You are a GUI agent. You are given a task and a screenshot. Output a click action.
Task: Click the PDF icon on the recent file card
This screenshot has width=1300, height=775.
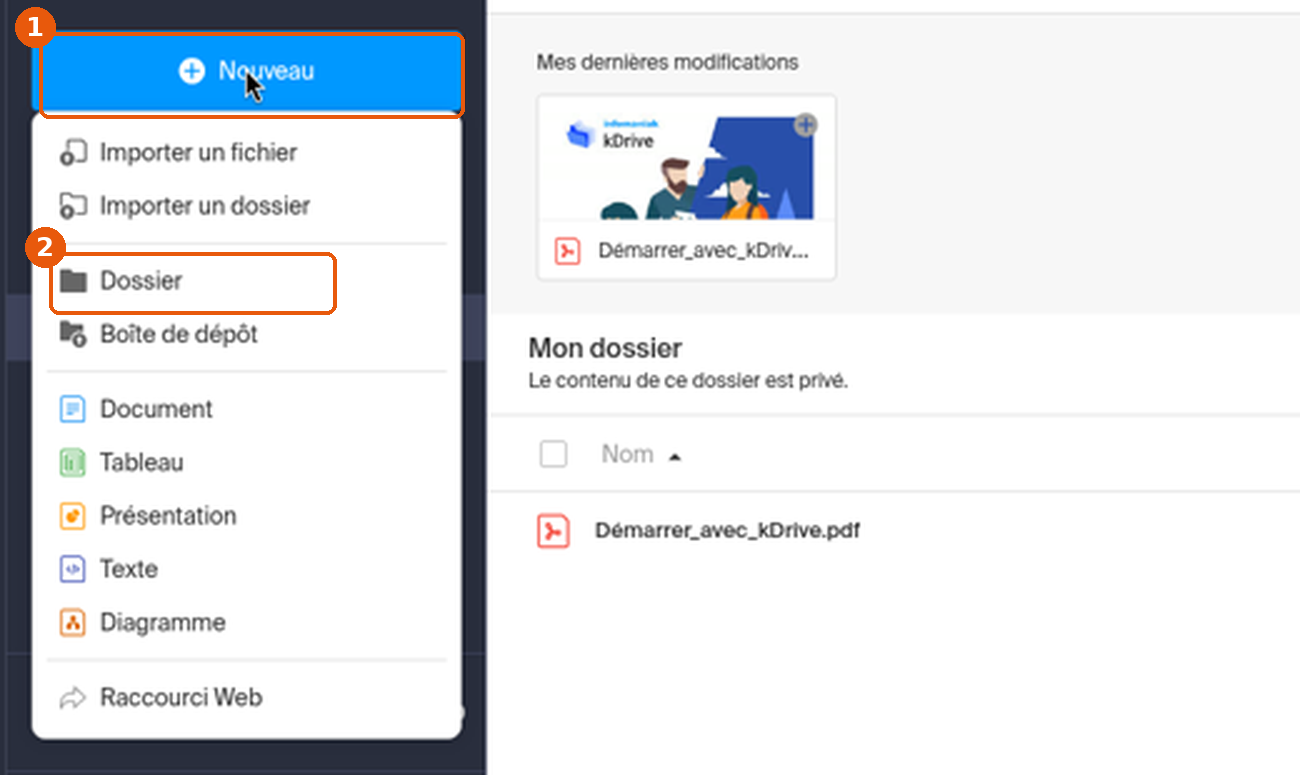567,250
